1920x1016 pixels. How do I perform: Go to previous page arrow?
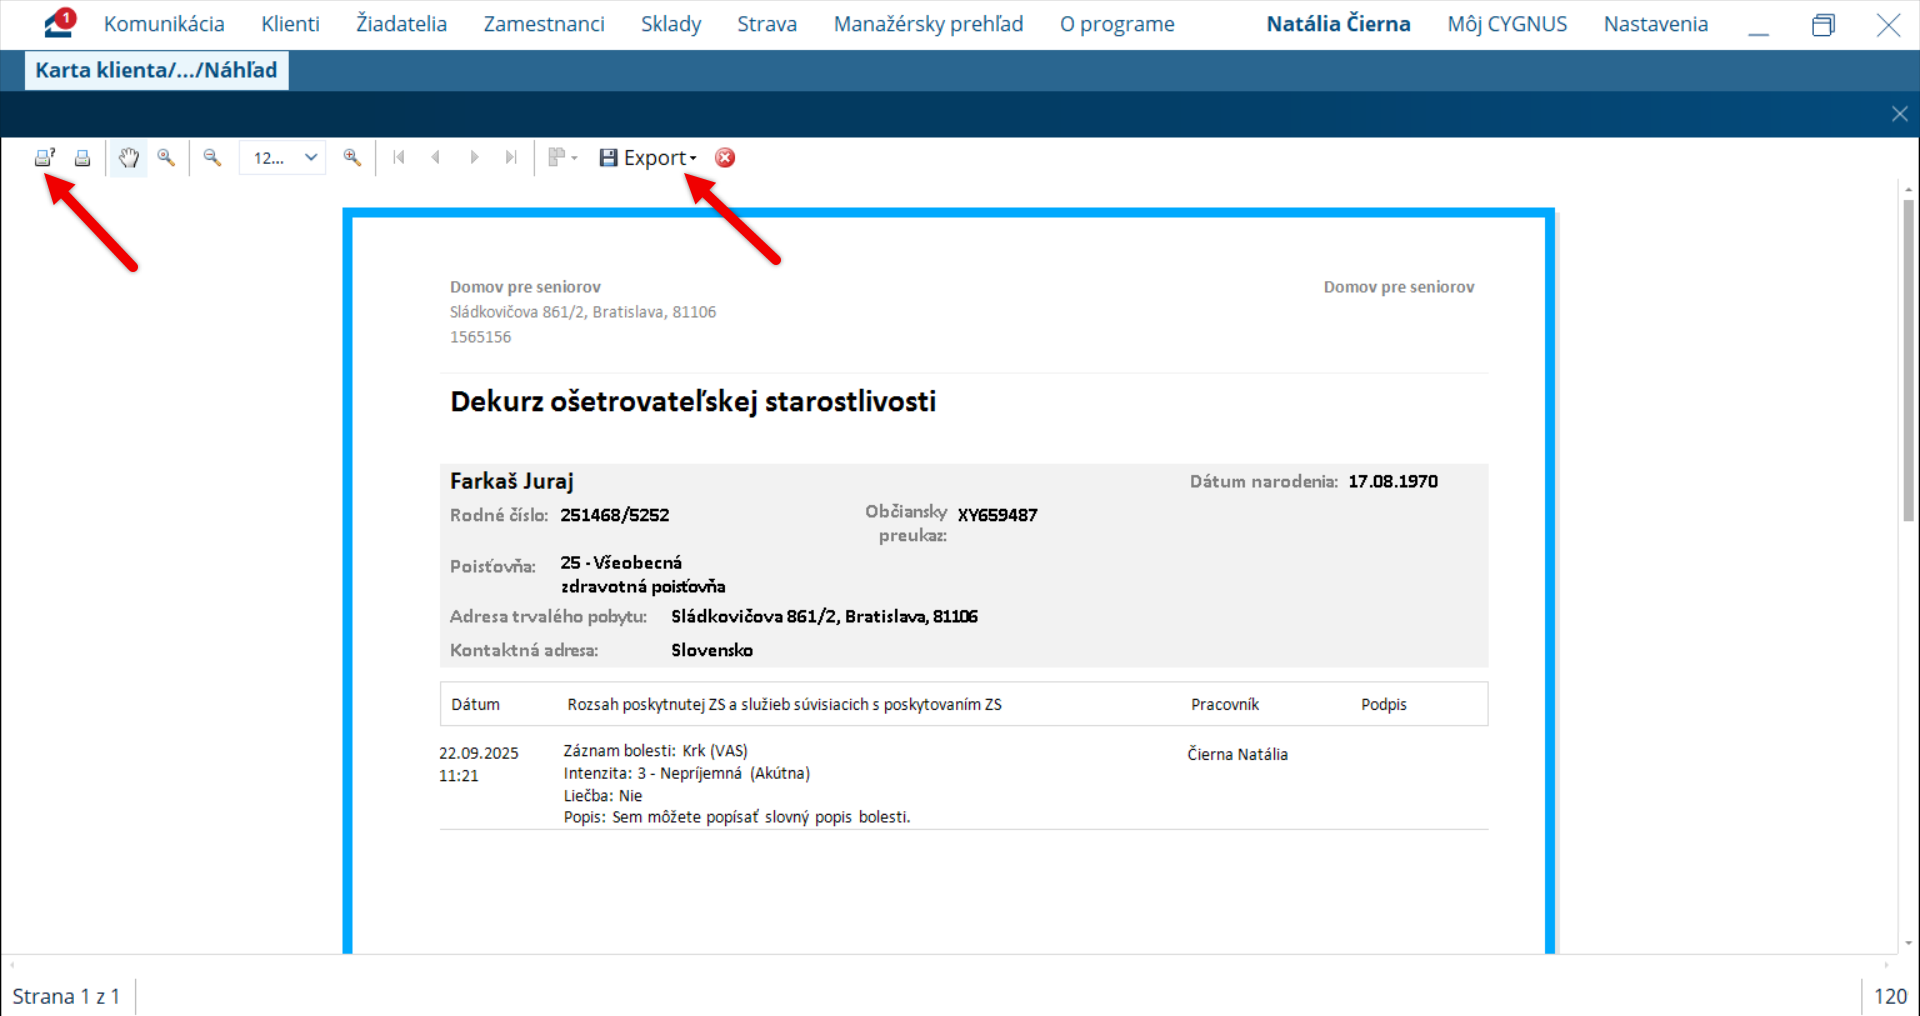pyautogui.click(x=436, y=158)
